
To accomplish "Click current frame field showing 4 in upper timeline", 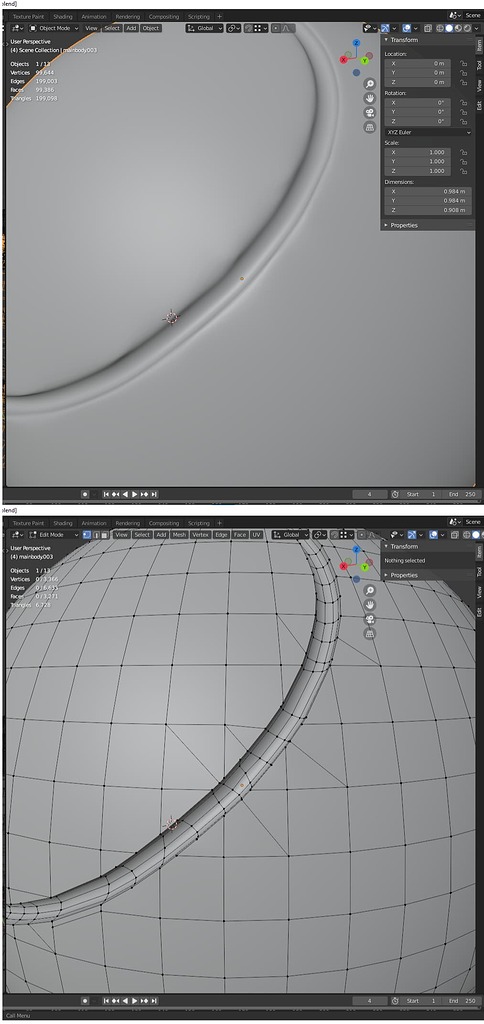I will pyautogui.click(x=370, y=494).
